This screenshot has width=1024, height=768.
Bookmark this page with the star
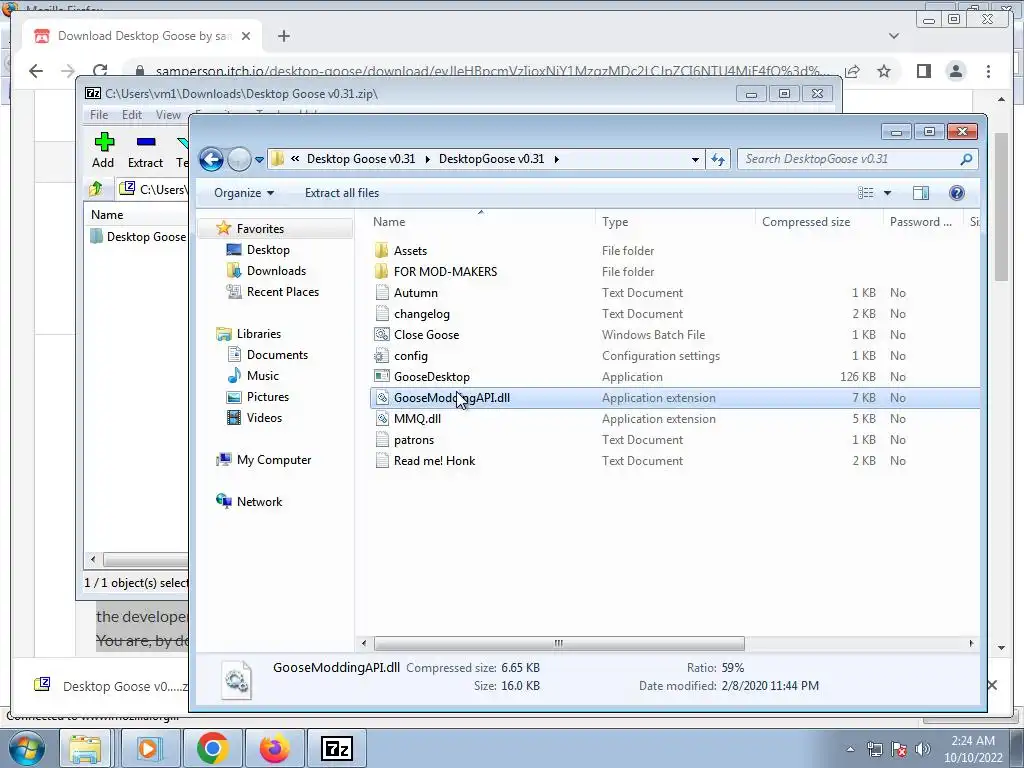point(884,71)
